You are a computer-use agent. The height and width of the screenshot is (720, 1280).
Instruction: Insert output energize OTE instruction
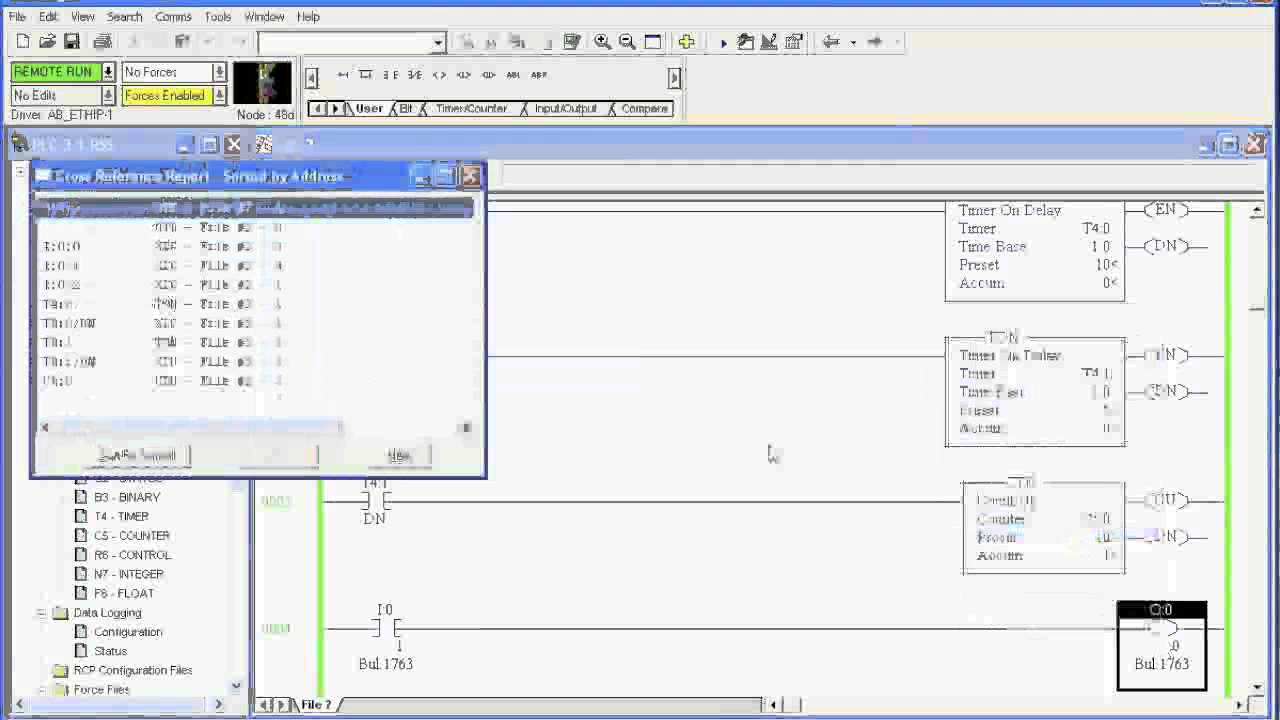click(439, 75)
